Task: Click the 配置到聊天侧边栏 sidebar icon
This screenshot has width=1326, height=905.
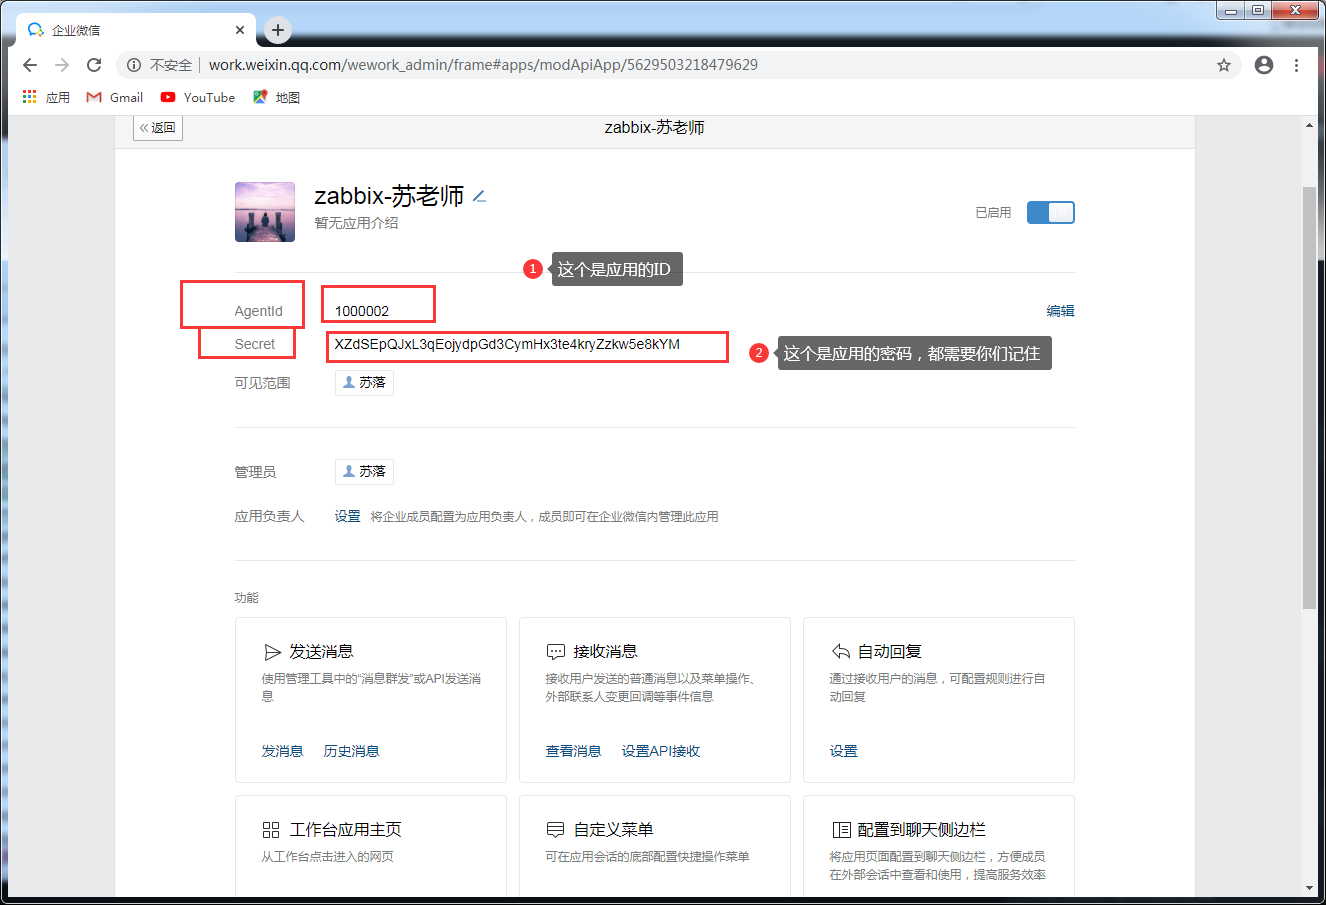Action: [x=841, y=830]
